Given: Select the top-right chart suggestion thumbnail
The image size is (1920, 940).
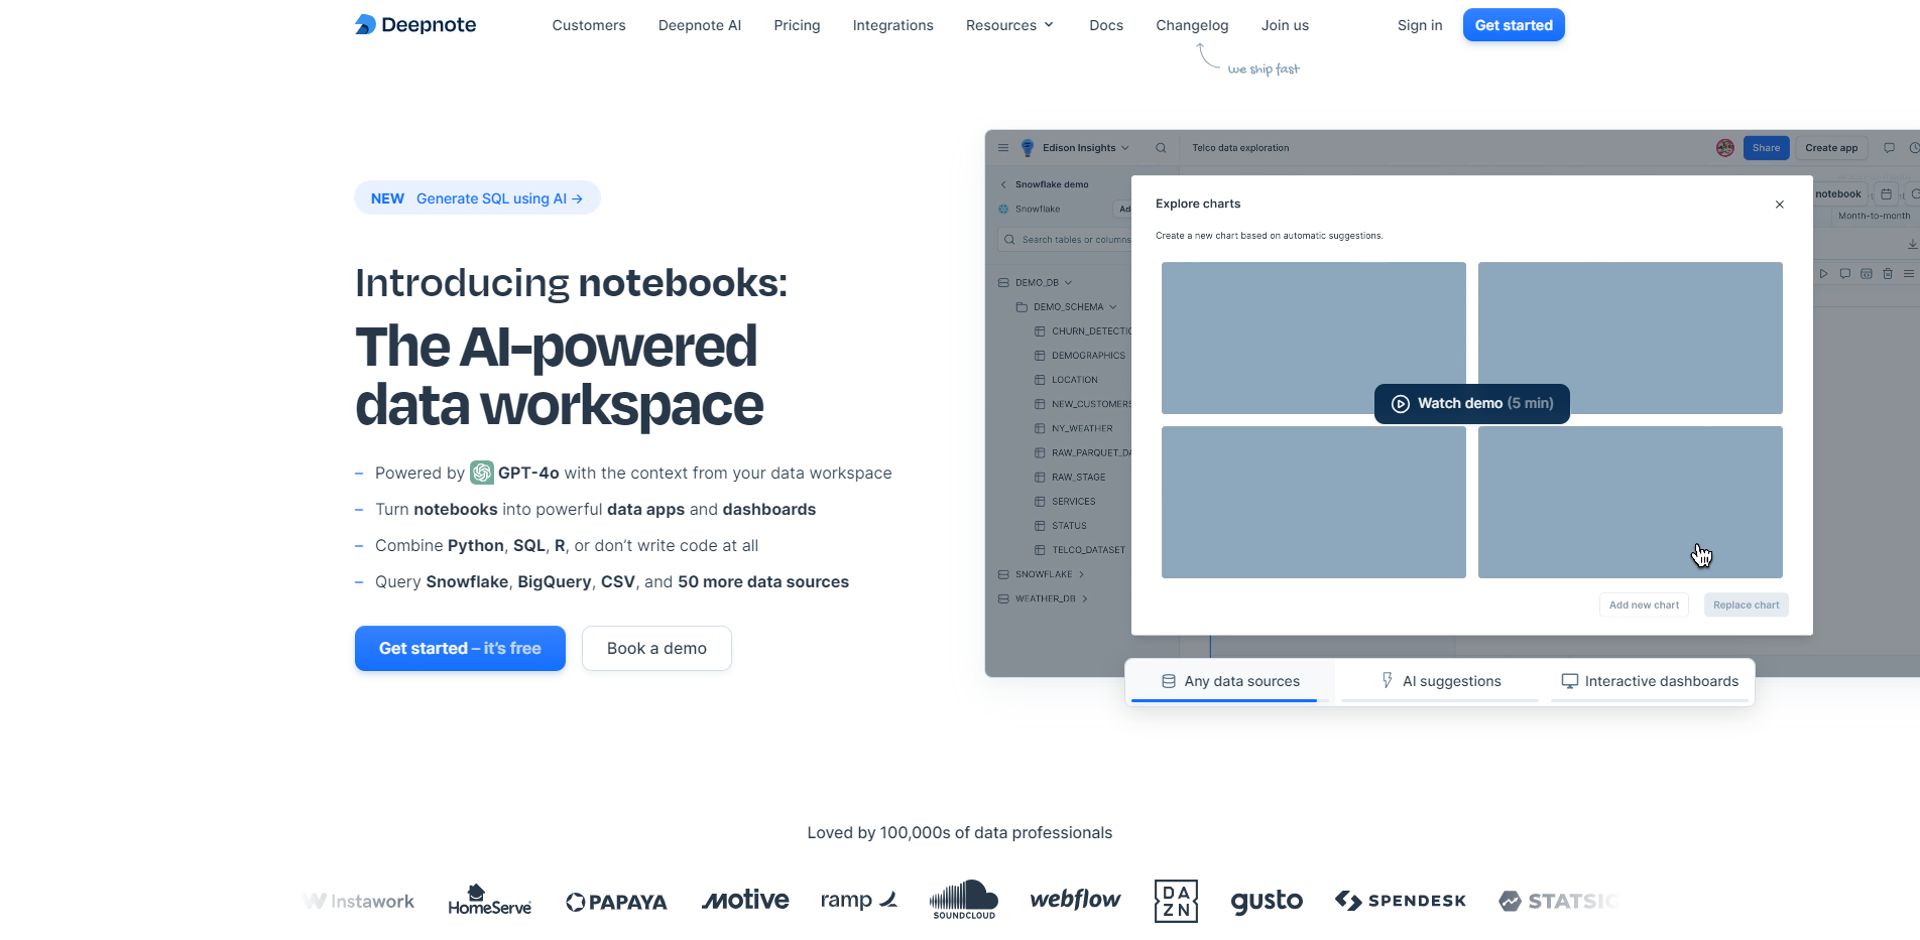Looking at the screenshot, I should (1630, 338).
